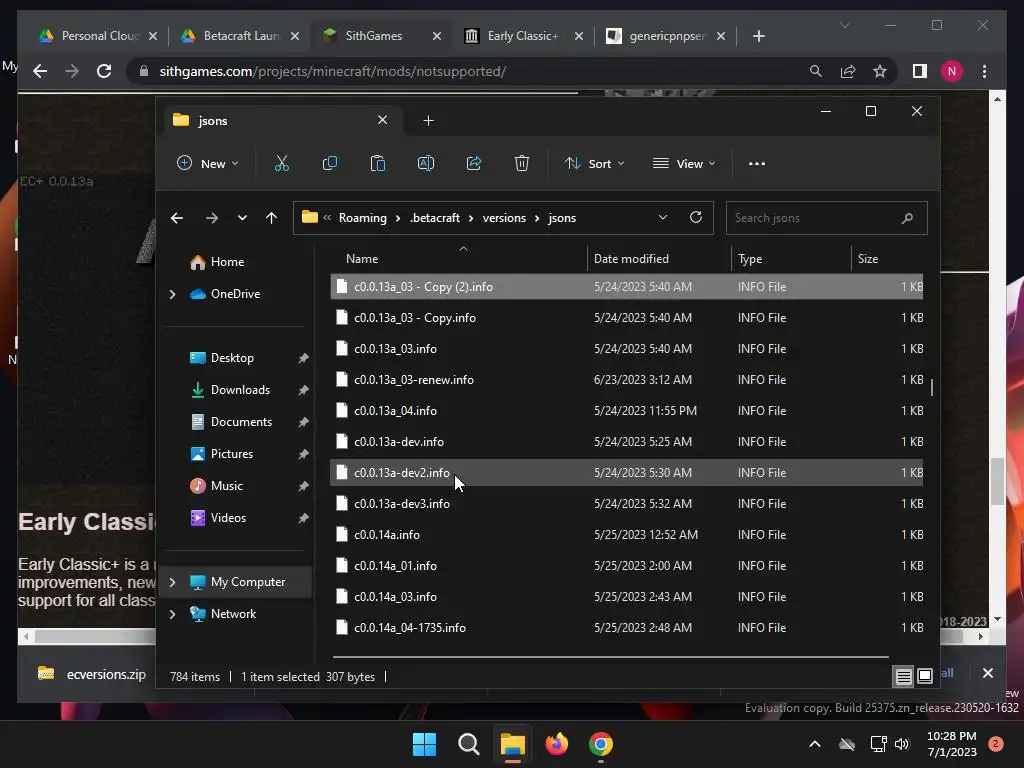Switch to Personal Cloud Chrome tab

pos(98,36)
